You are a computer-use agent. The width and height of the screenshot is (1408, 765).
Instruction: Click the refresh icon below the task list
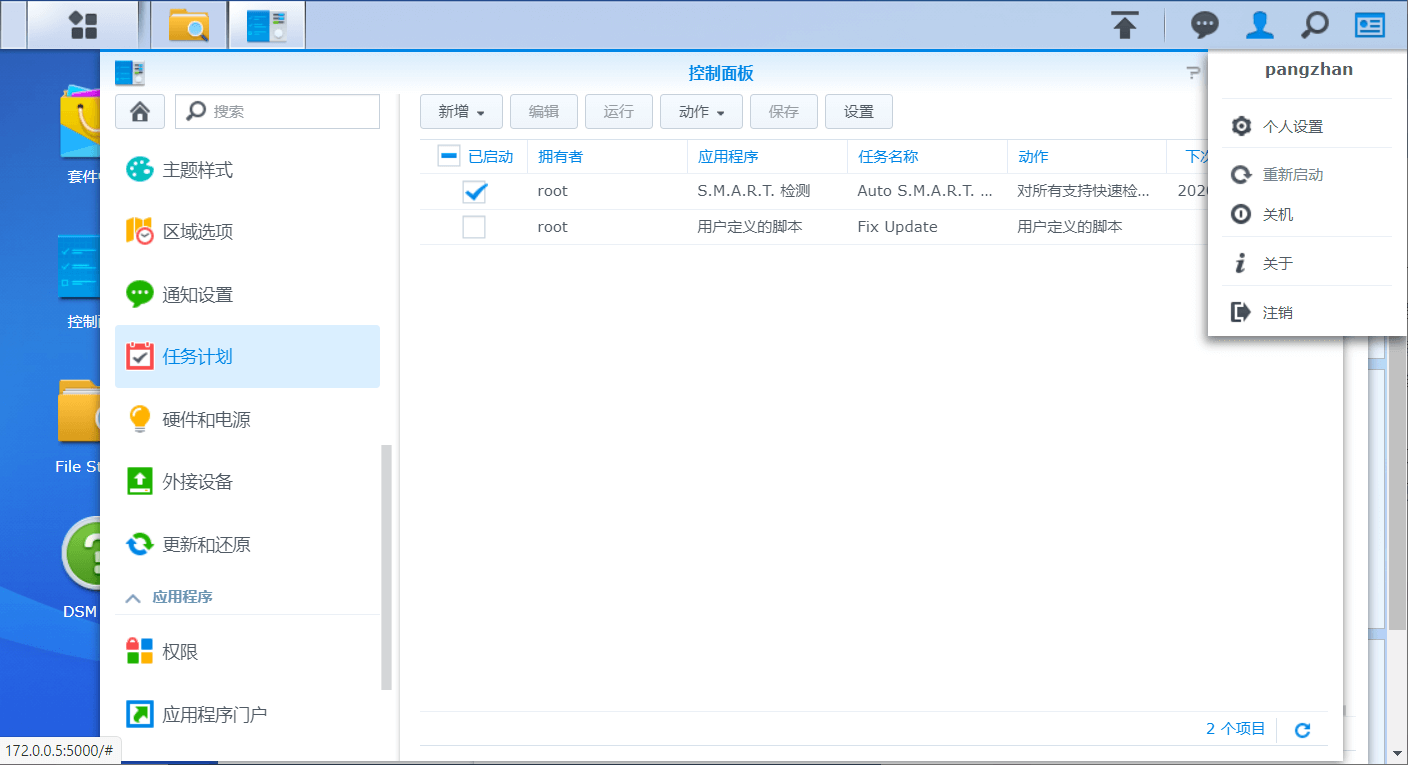(1302, 730)
